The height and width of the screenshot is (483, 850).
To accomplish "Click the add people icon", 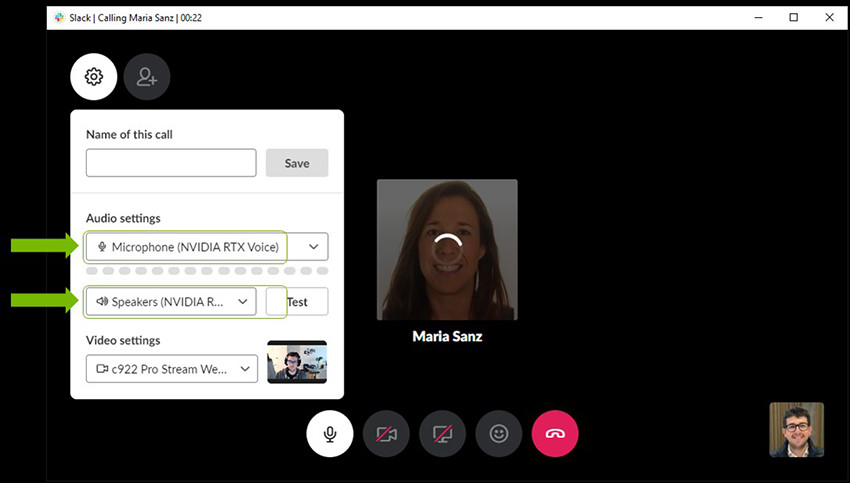I will [x=147, y=76].
